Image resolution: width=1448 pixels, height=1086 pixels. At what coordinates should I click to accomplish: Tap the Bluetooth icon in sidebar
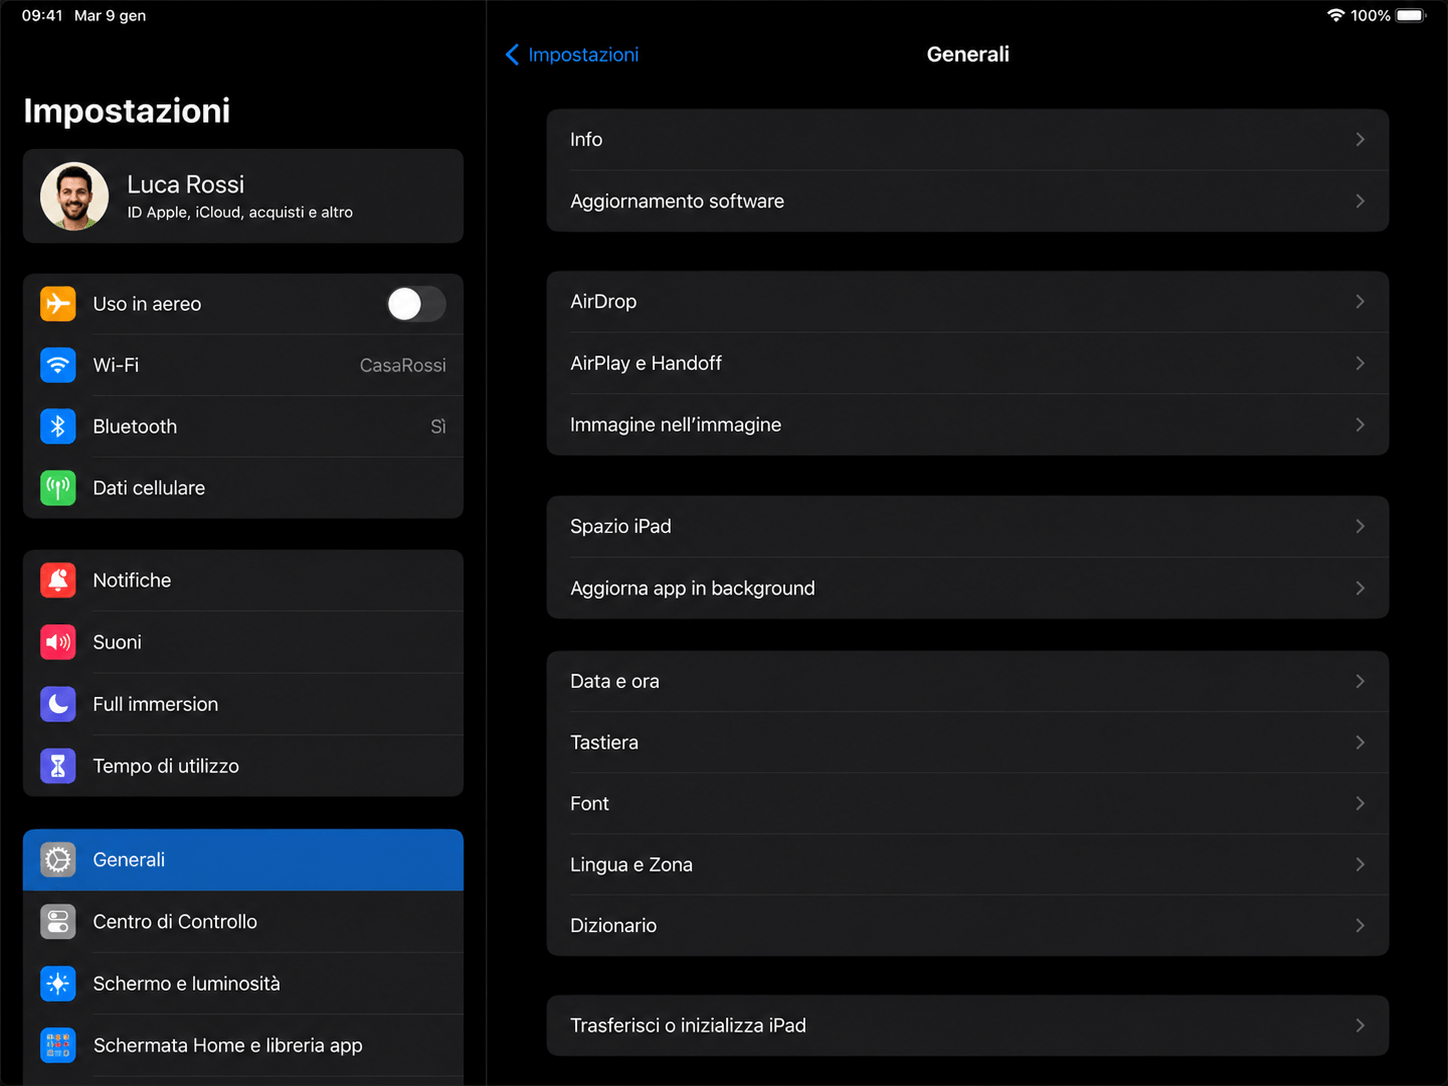(58, 427)
